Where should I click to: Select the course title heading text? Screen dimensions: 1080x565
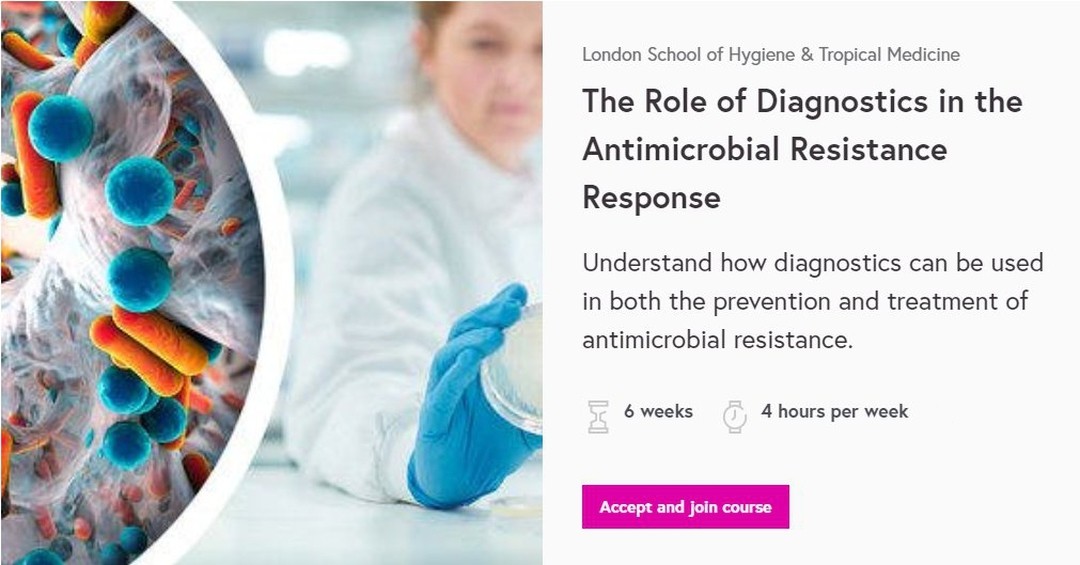[802, 150]
